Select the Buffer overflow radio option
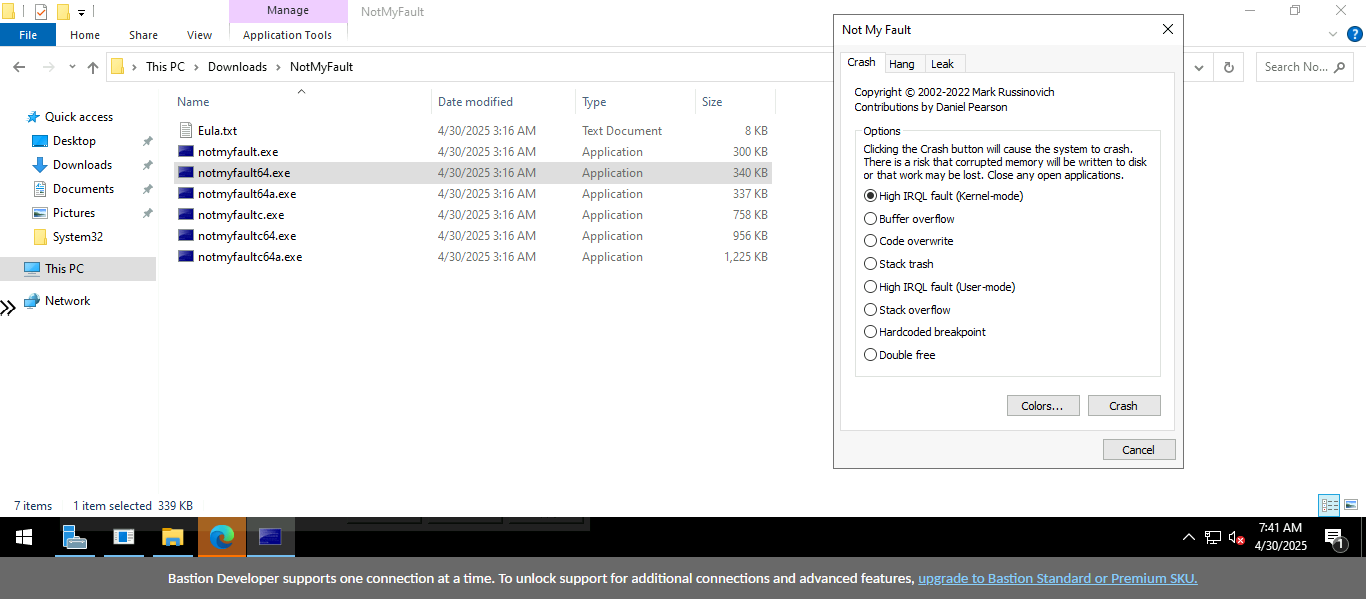Viewport: 1366px width, 599px height. [870, 219]
